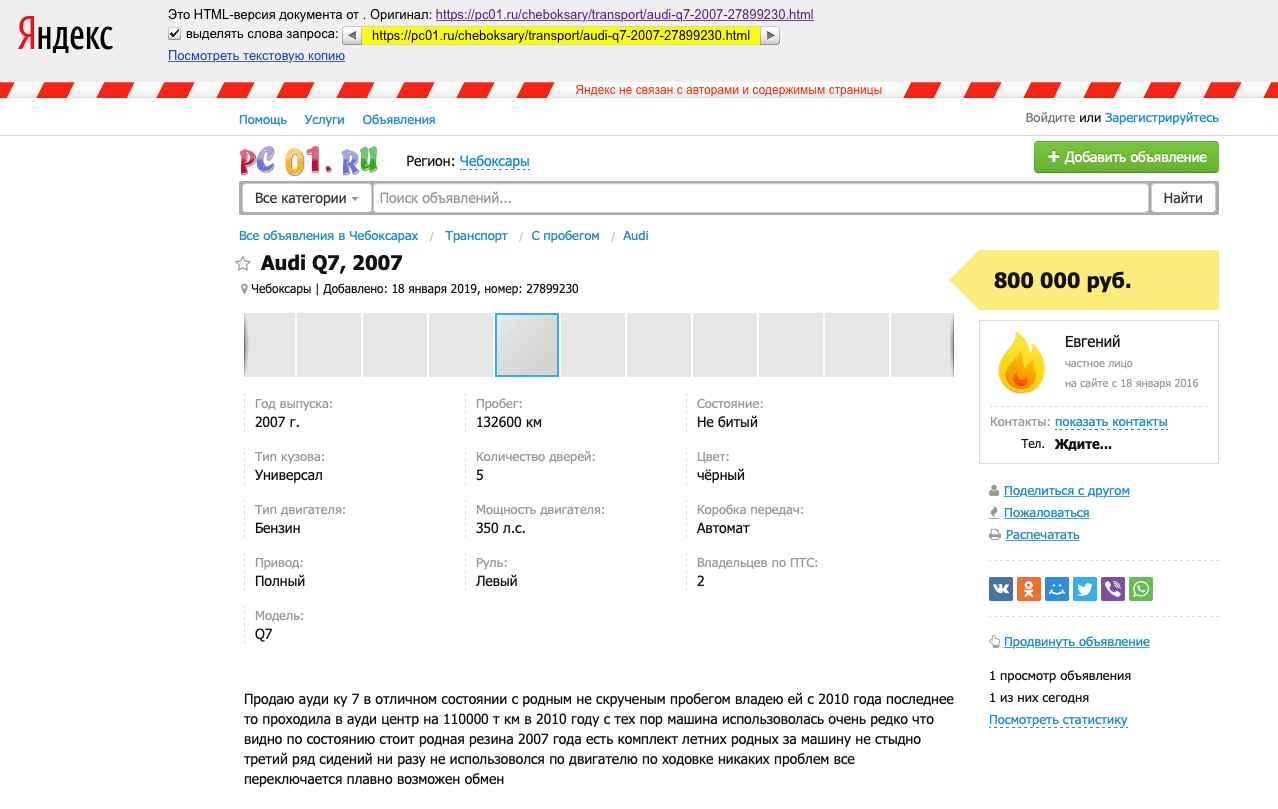Image resolution: width=1278 pixels, height=809 pixels.
Task: Click the "Ждите..." phone placeholder
Action: click(1083, 444)
